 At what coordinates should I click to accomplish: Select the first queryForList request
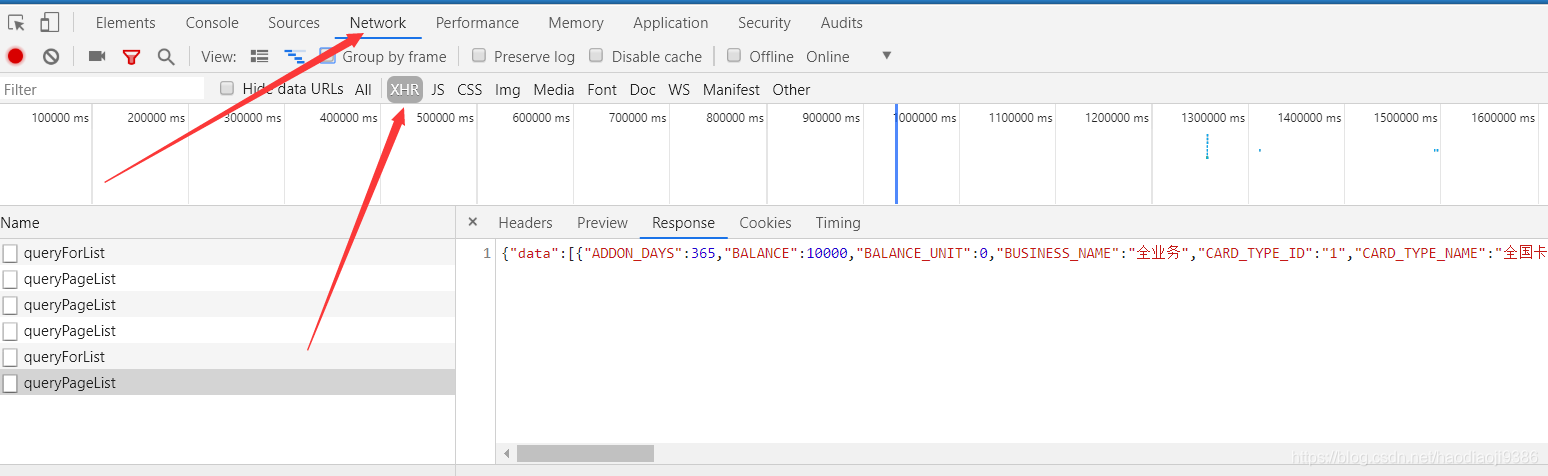tap(227, 253)
